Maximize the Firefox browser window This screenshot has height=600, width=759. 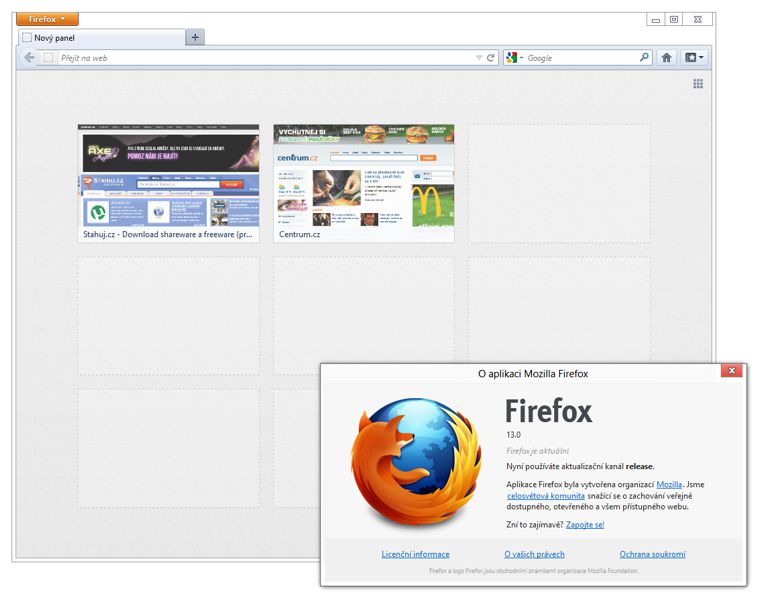click(x=673, y=19)
